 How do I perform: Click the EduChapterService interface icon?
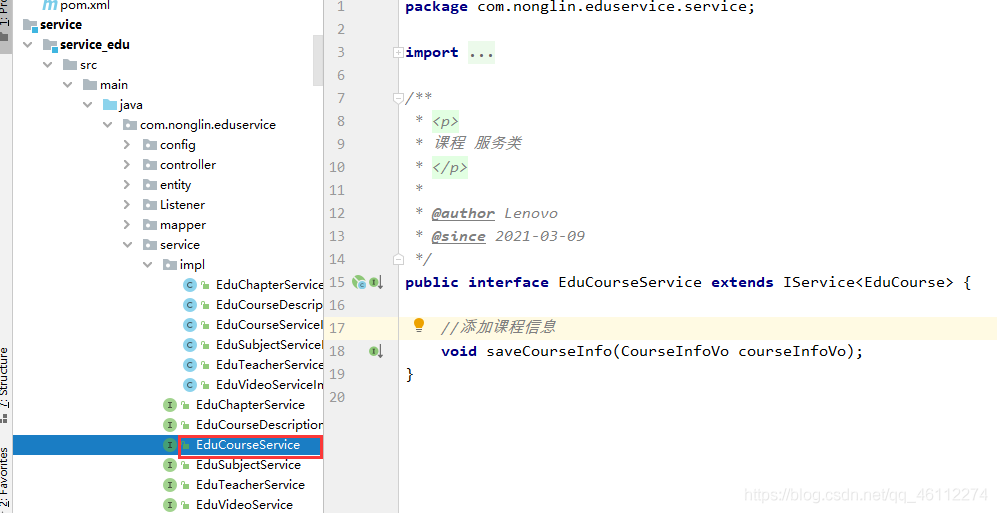click(169, 405)
